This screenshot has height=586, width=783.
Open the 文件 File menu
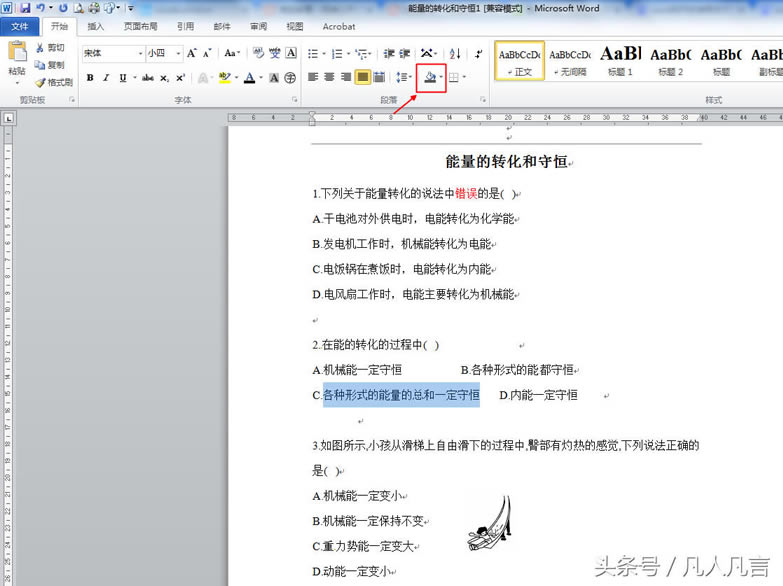pyautogui.click(x=20, y=27)
